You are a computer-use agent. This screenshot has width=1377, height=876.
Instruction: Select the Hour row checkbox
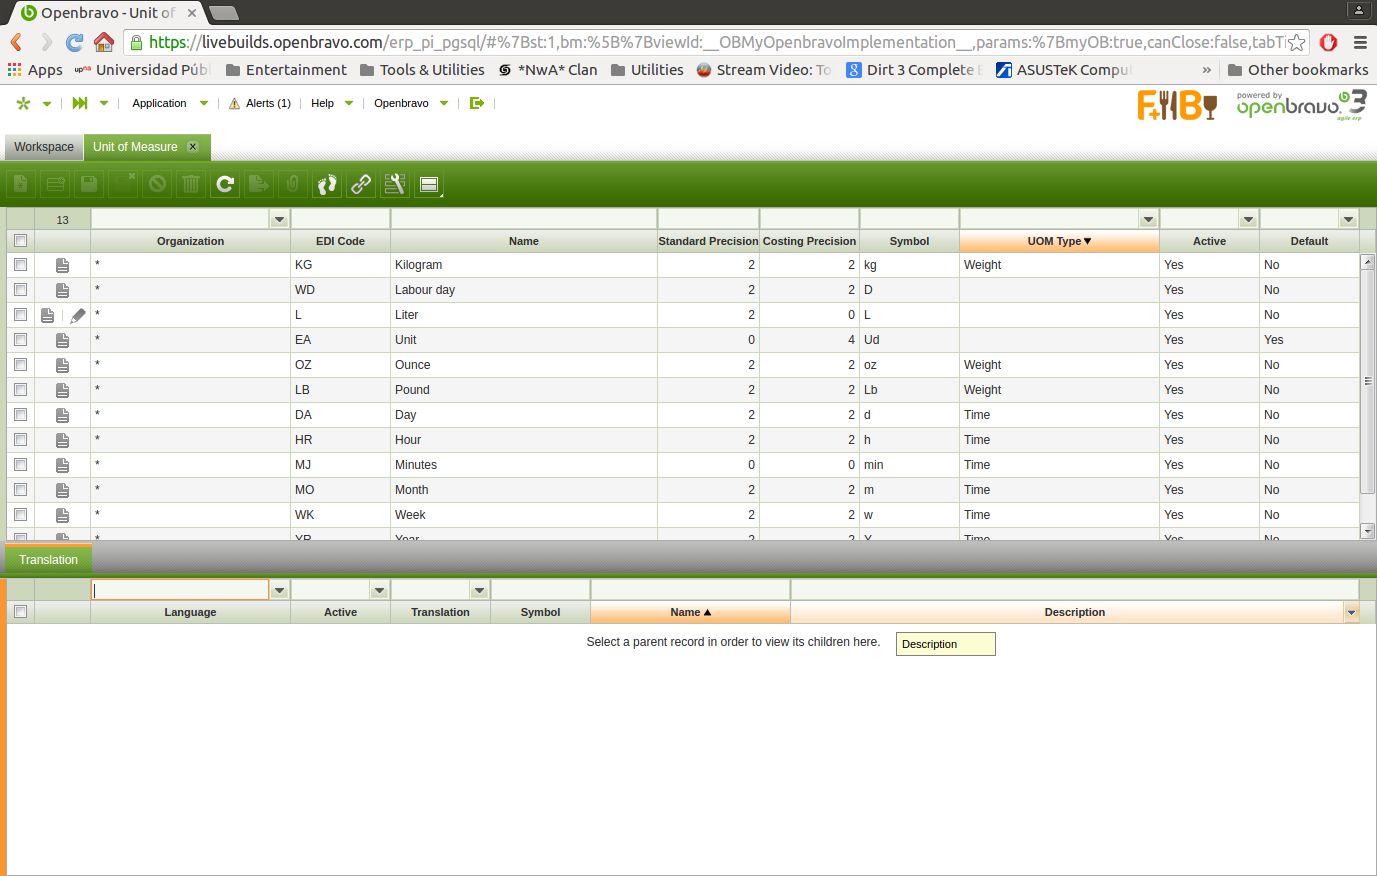click(x=20, y=440)
